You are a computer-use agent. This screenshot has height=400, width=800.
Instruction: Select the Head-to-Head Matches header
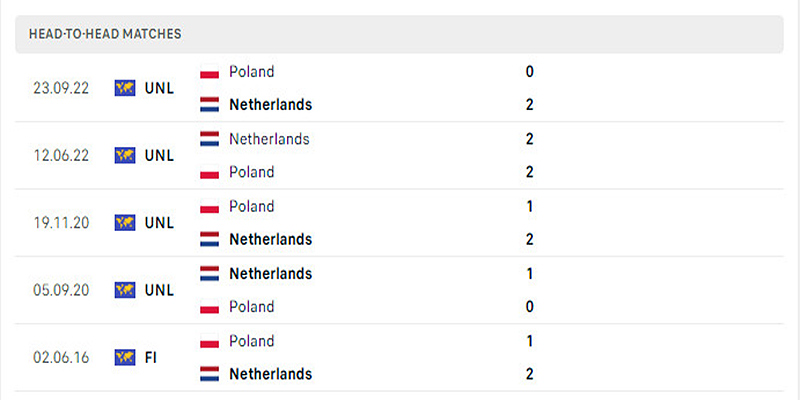[105, 34]
